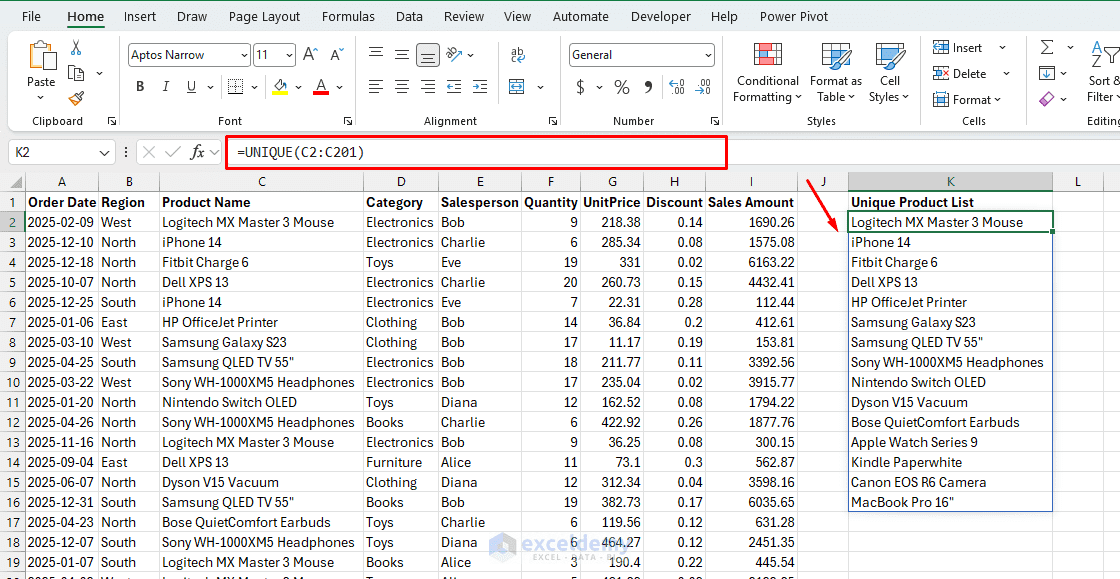Image resolution: width=1120 pixels, height=579 pixels.
Task: Click Decrease Decimal icon
Action: click(704, 87)
